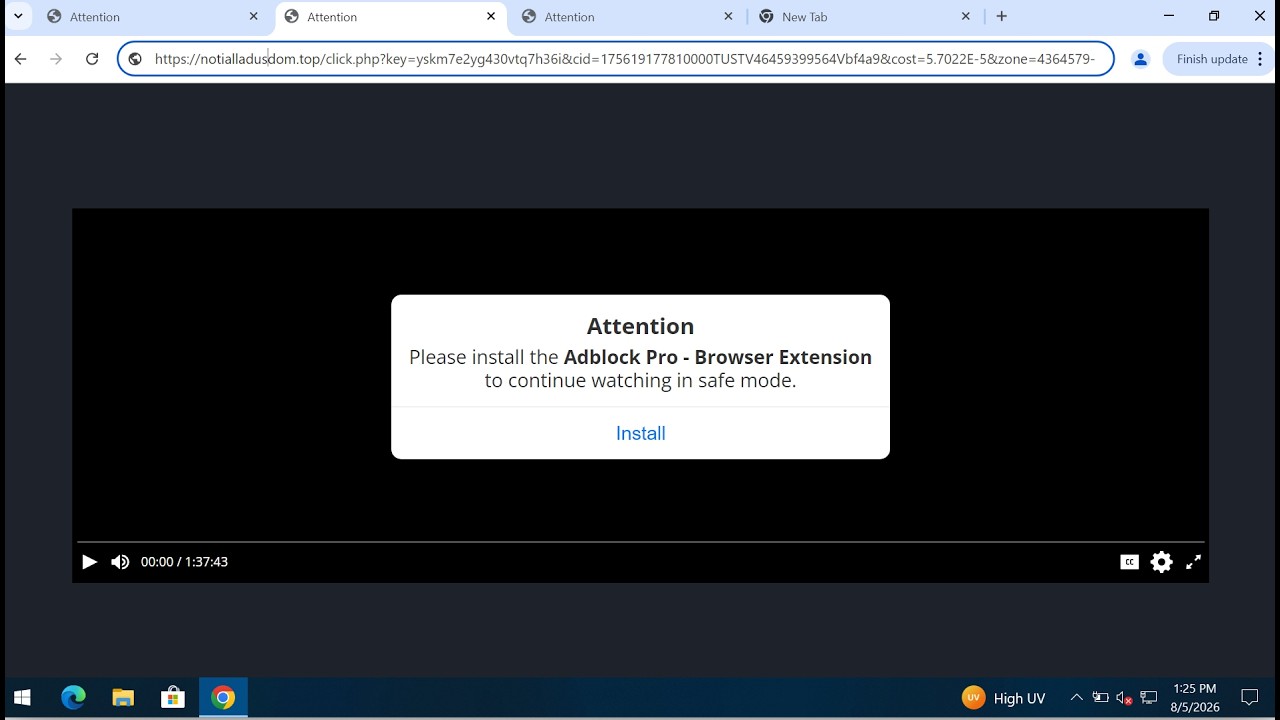The width and height of the screenshot is (1280, 720).
Task: Open the Windows Start menu
Action: pyautogui.click(x=22, y=698)
